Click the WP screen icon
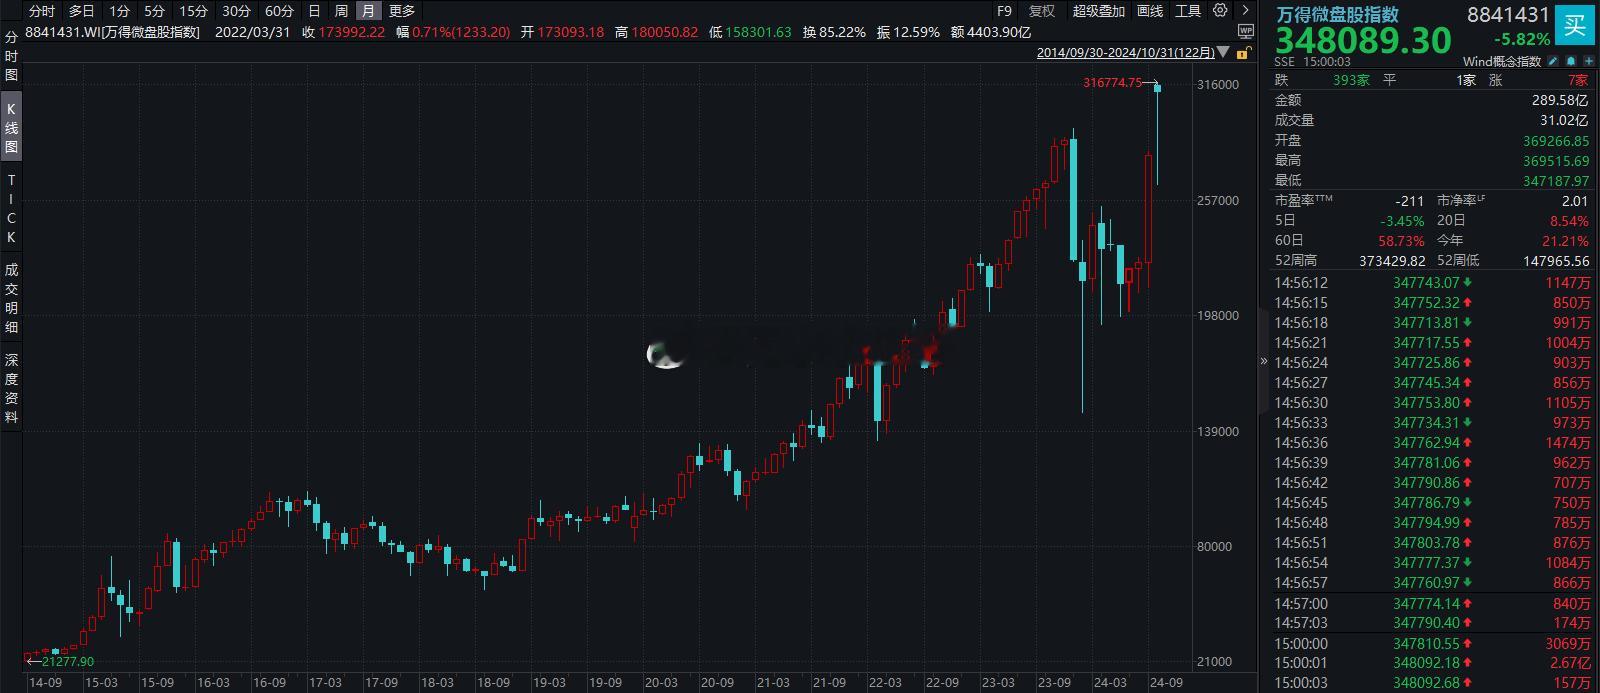 pos(1245,32)
